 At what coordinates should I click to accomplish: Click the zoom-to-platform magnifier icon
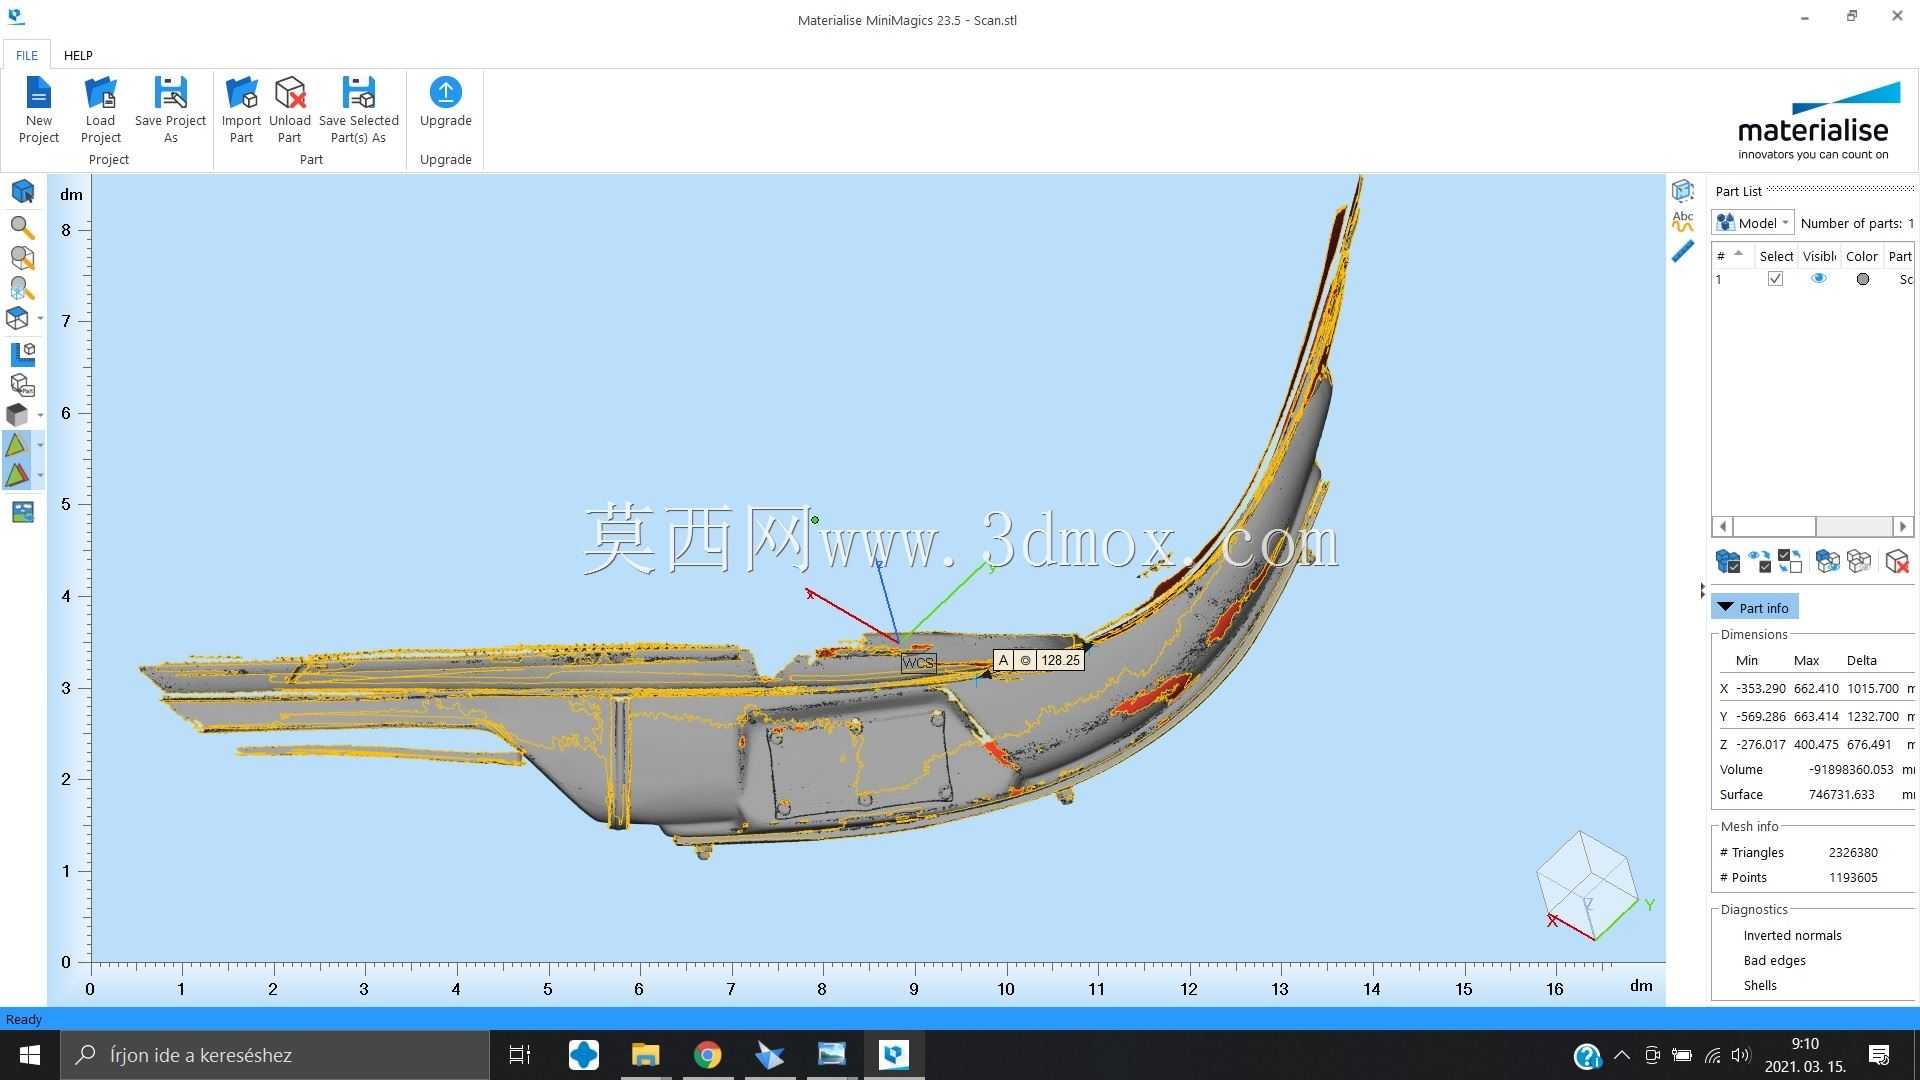coord(22,288)
